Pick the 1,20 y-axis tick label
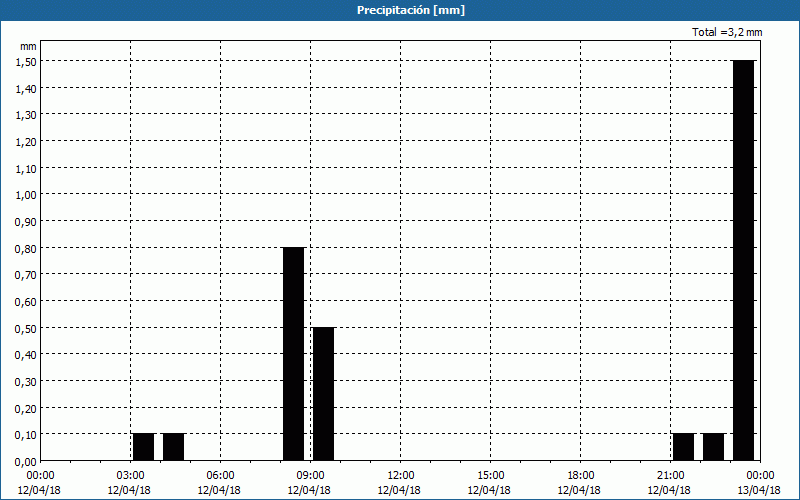Viewport: 800px width, 500px height. tap(26, 142)
